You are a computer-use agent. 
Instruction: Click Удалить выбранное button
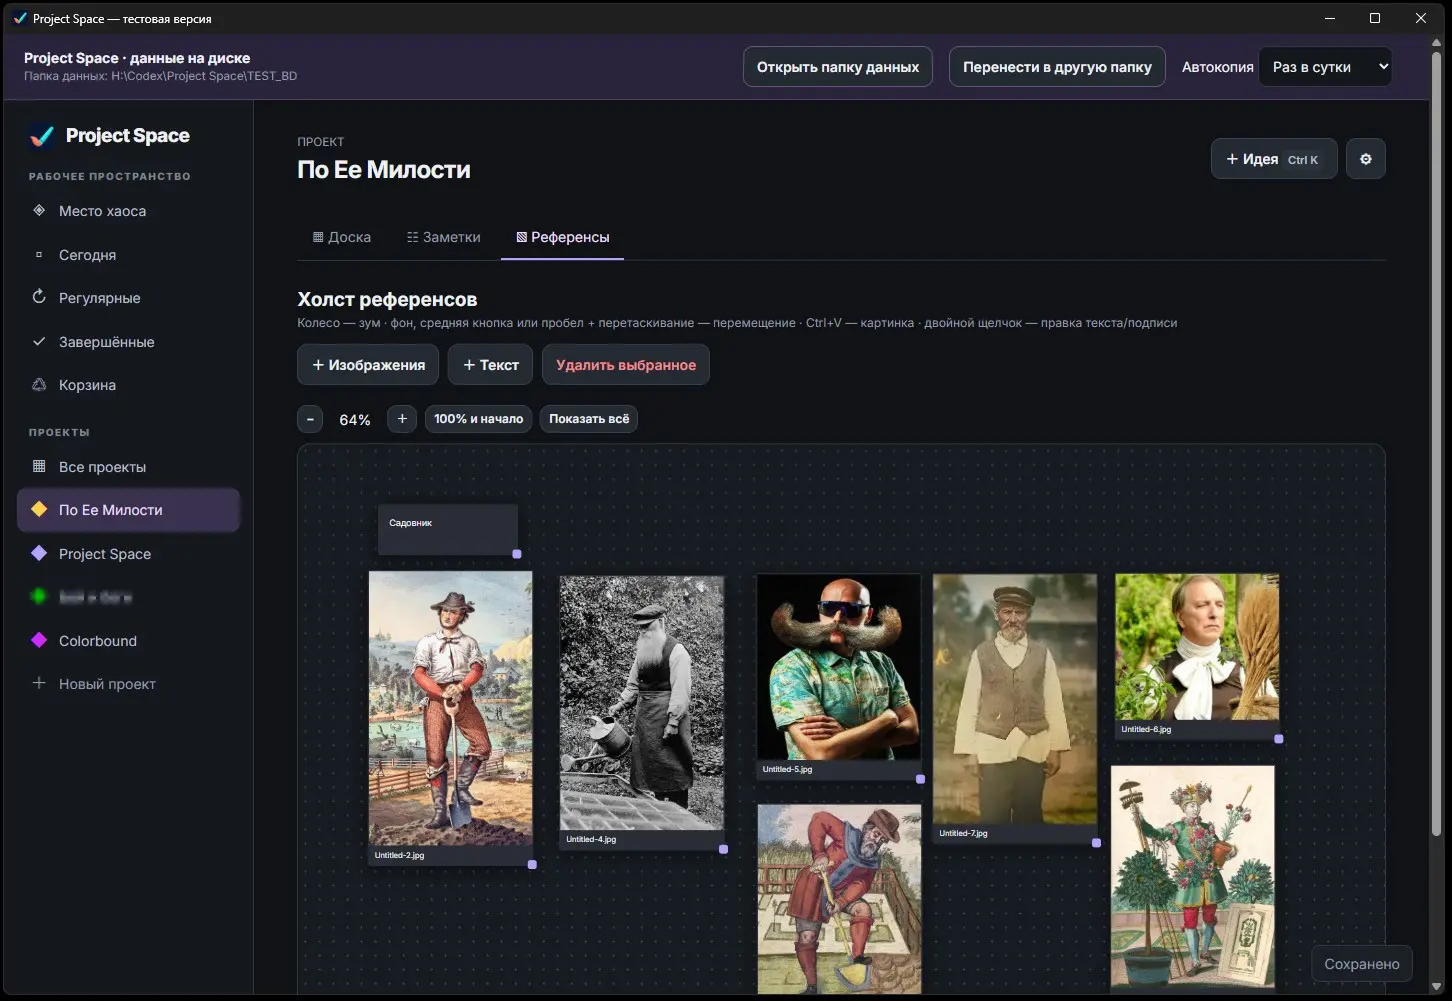click(x=626, y=365)
